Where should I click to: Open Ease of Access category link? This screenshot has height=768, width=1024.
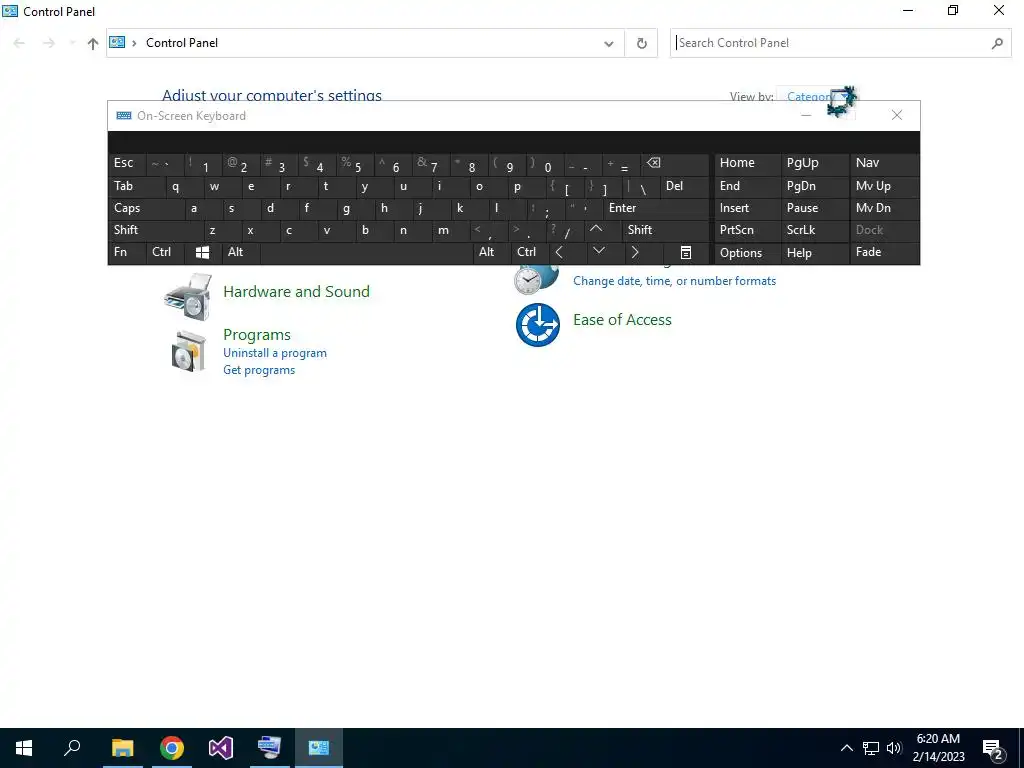[622, 319]
